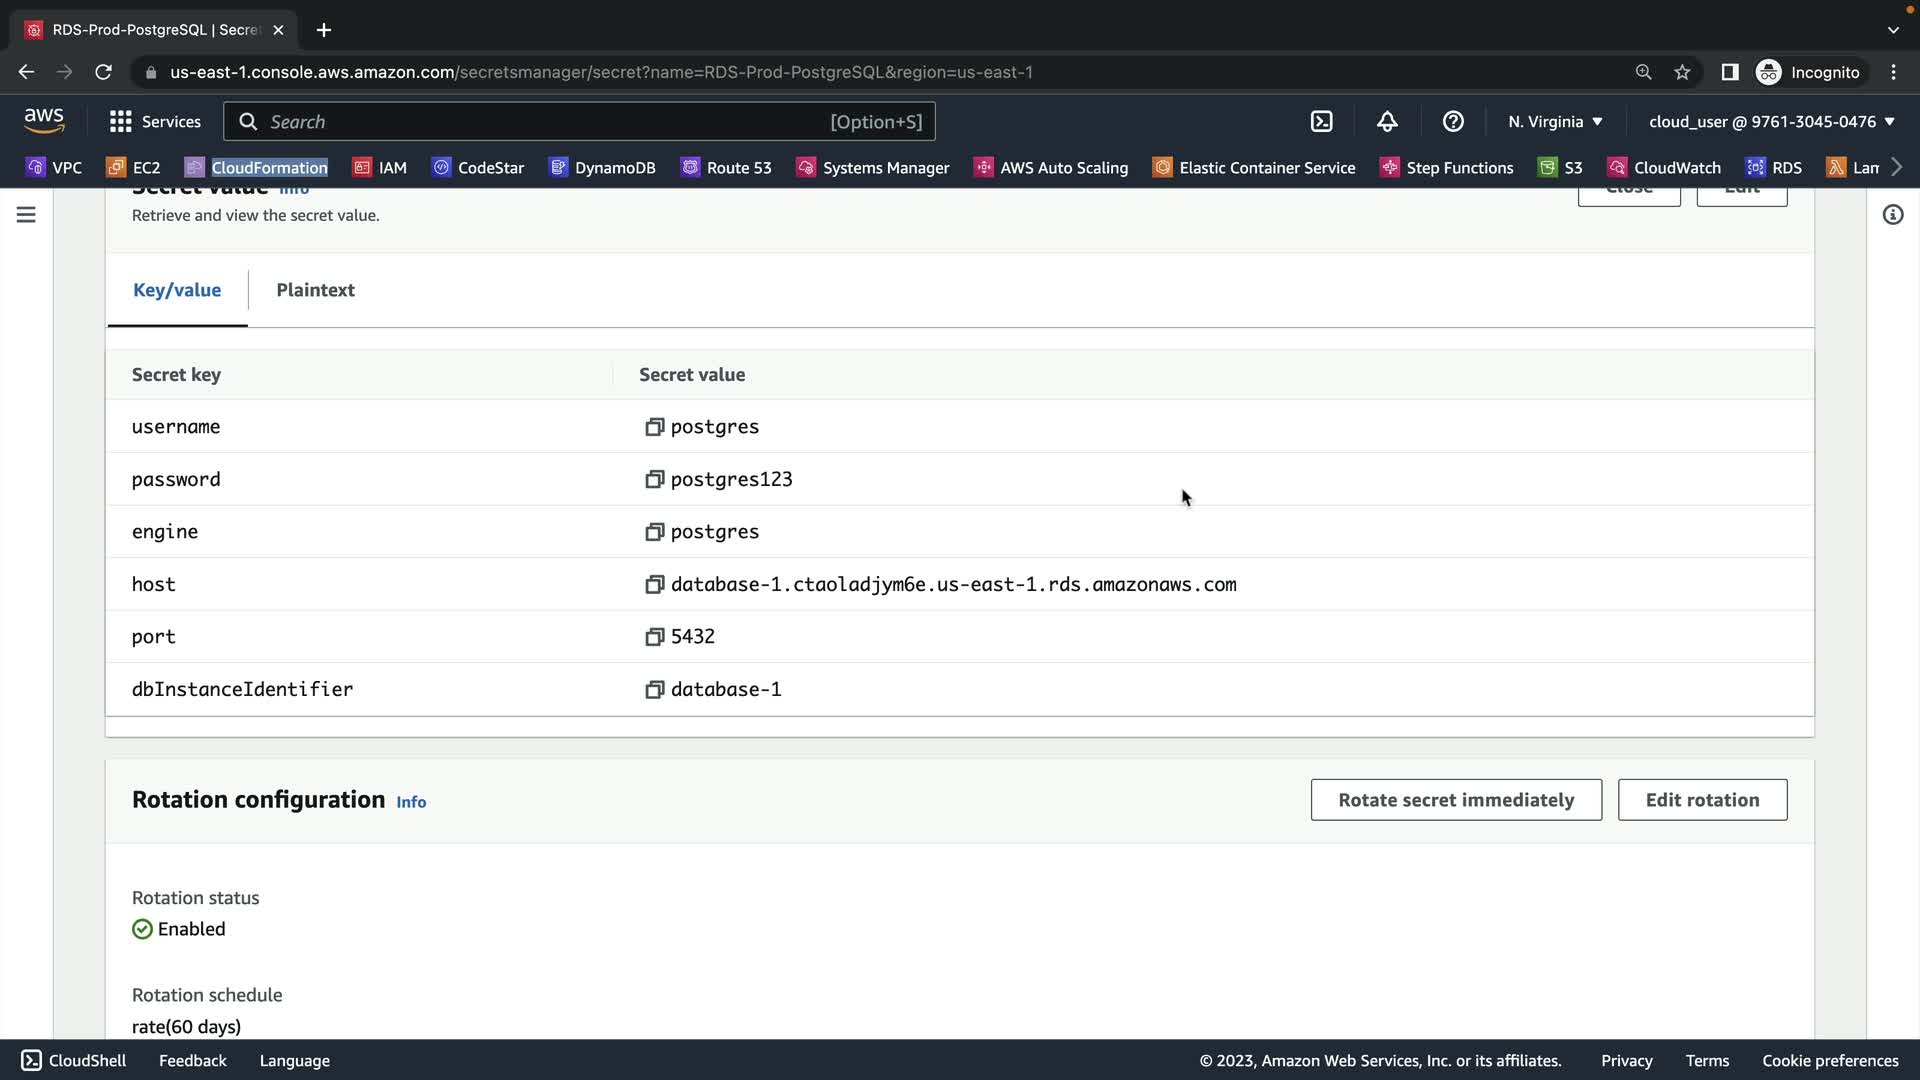Open the info panel icon on right
Image resolution: width=1920 pixels, height=1080 pixels.
[x=1892, y=215]
